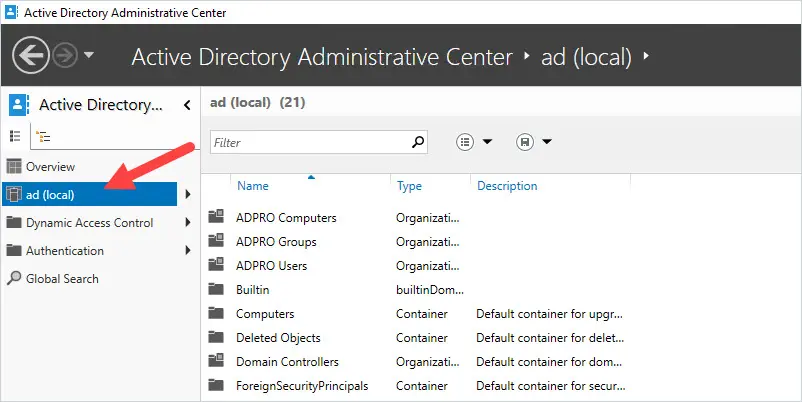Select the ADPRO Users row
The width and height of the screenshot is (802, 402).
(x=417, y=266)
